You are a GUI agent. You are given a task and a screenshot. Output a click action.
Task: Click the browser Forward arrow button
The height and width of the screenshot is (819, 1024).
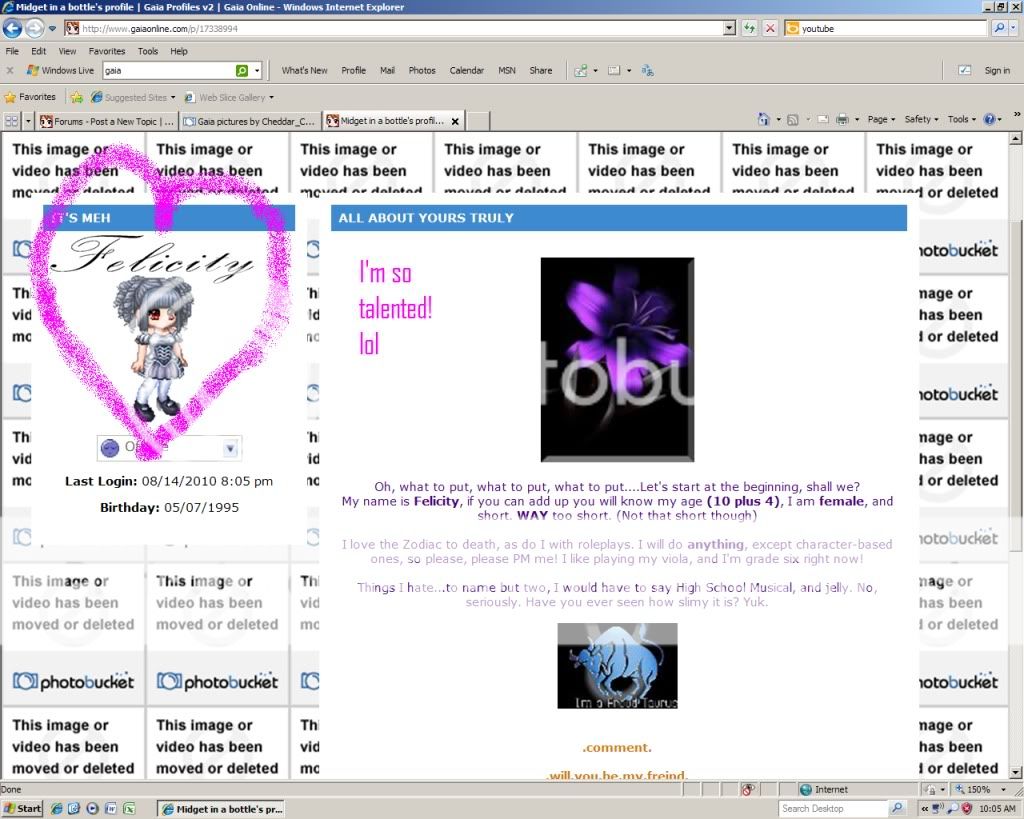pos(34,29)
